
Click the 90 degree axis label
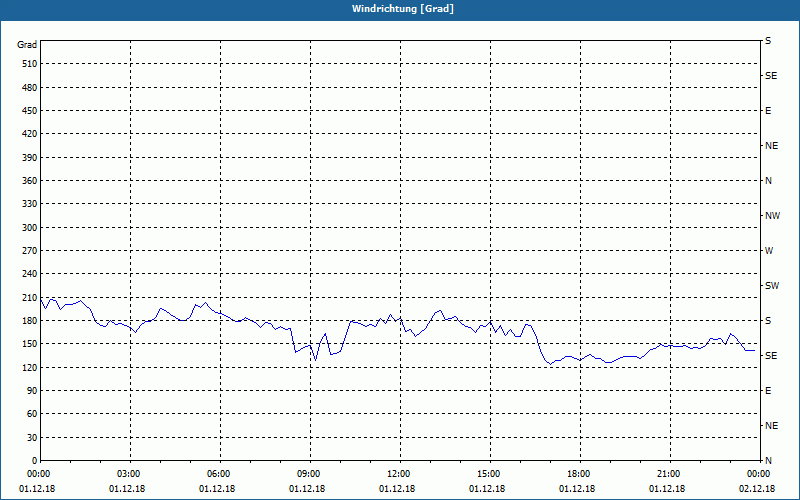tap(32, 391)
